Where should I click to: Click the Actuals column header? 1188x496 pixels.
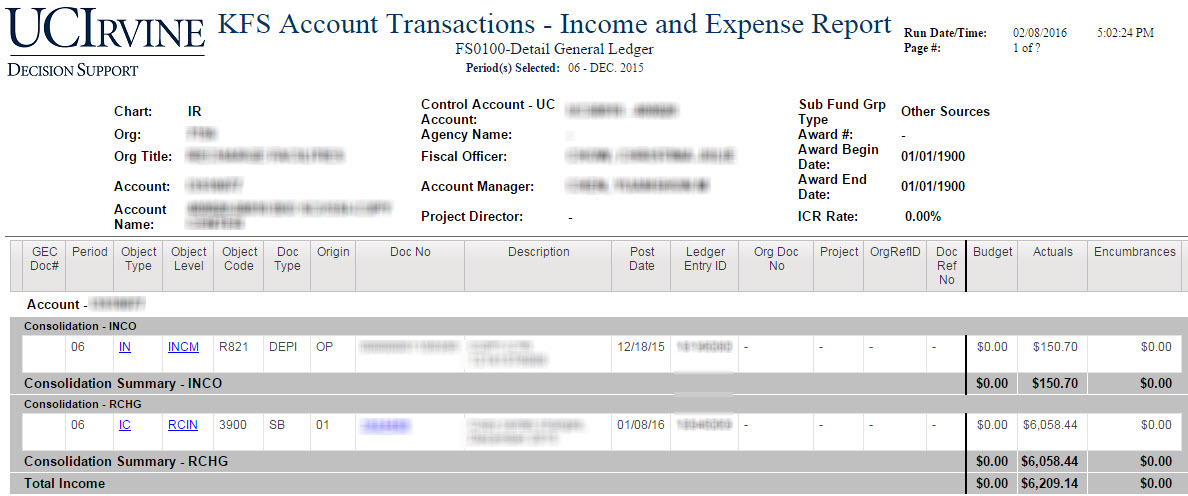tap(1052, 252)
